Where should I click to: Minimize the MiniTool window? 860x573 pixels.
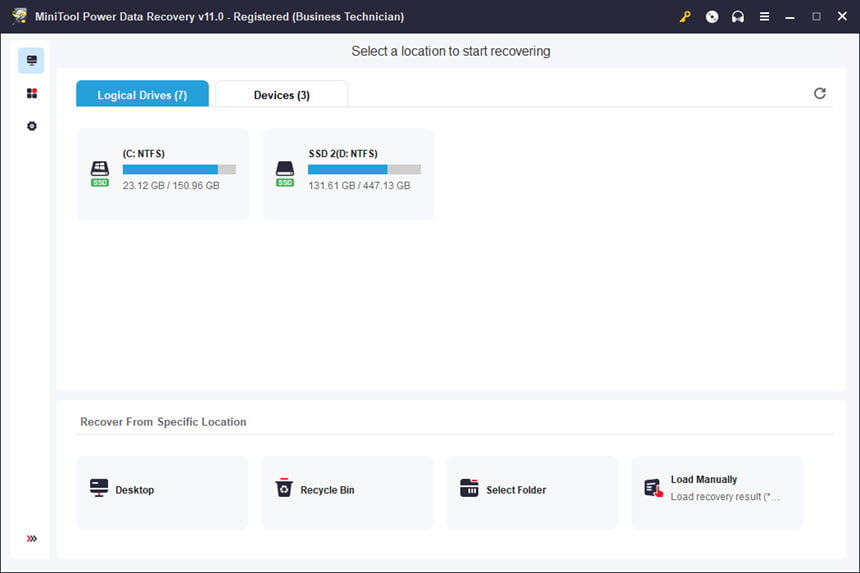tap(790, 17)
